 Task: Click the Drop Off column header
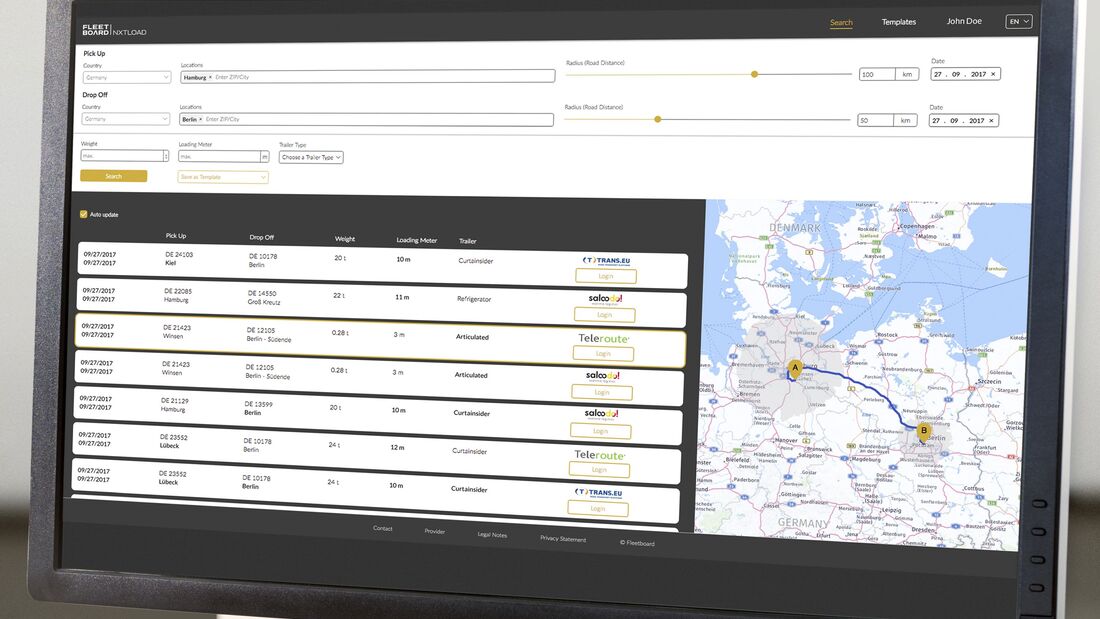click(262, 237)
